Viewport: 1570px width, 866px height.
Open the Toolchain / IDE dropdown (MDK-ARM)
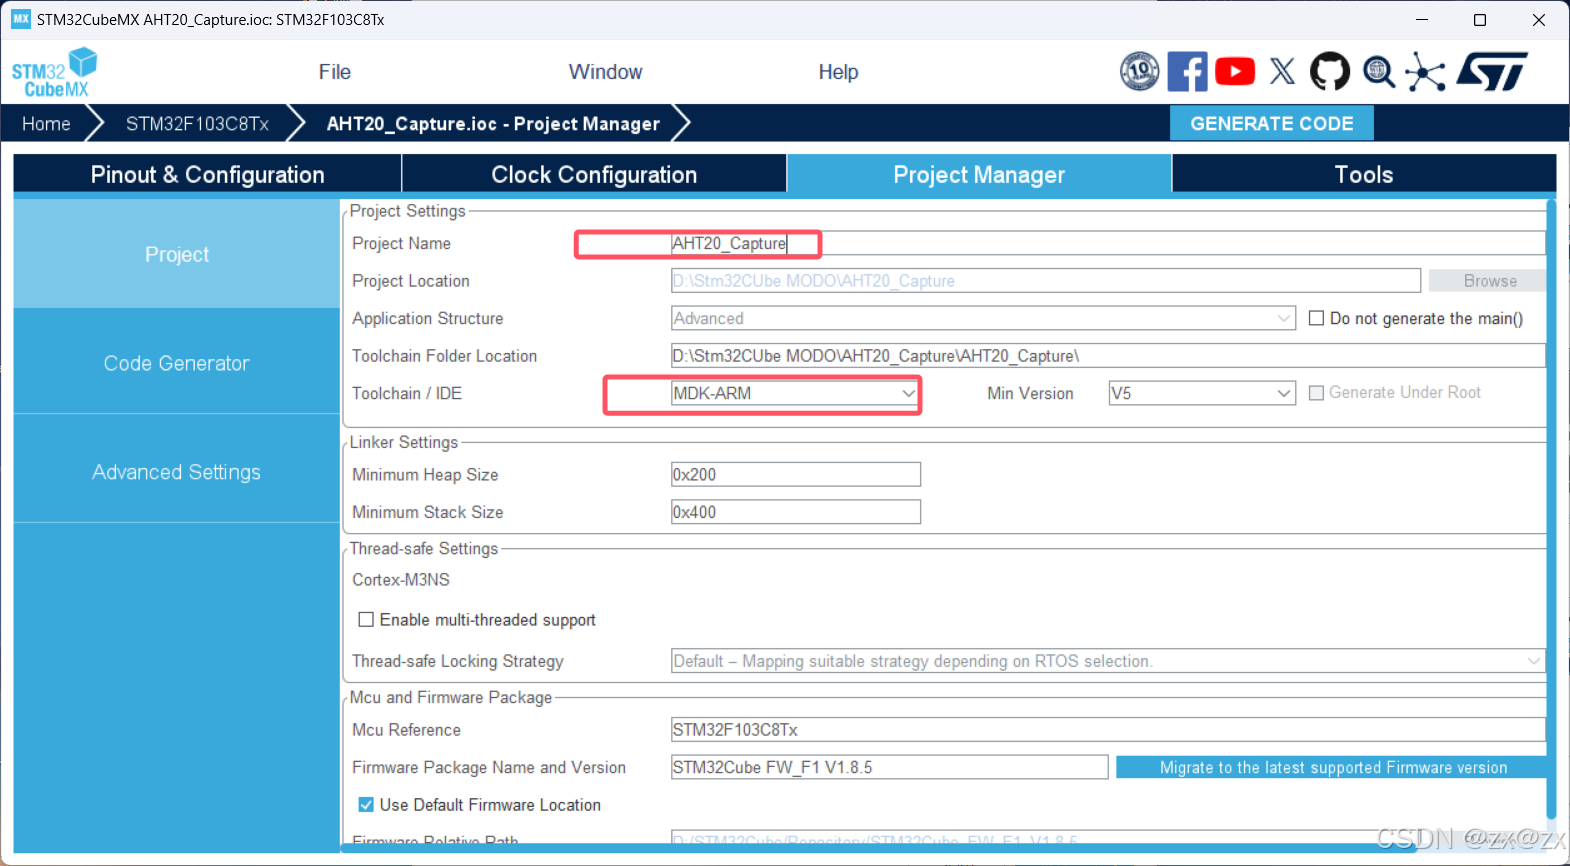[795, 393]
